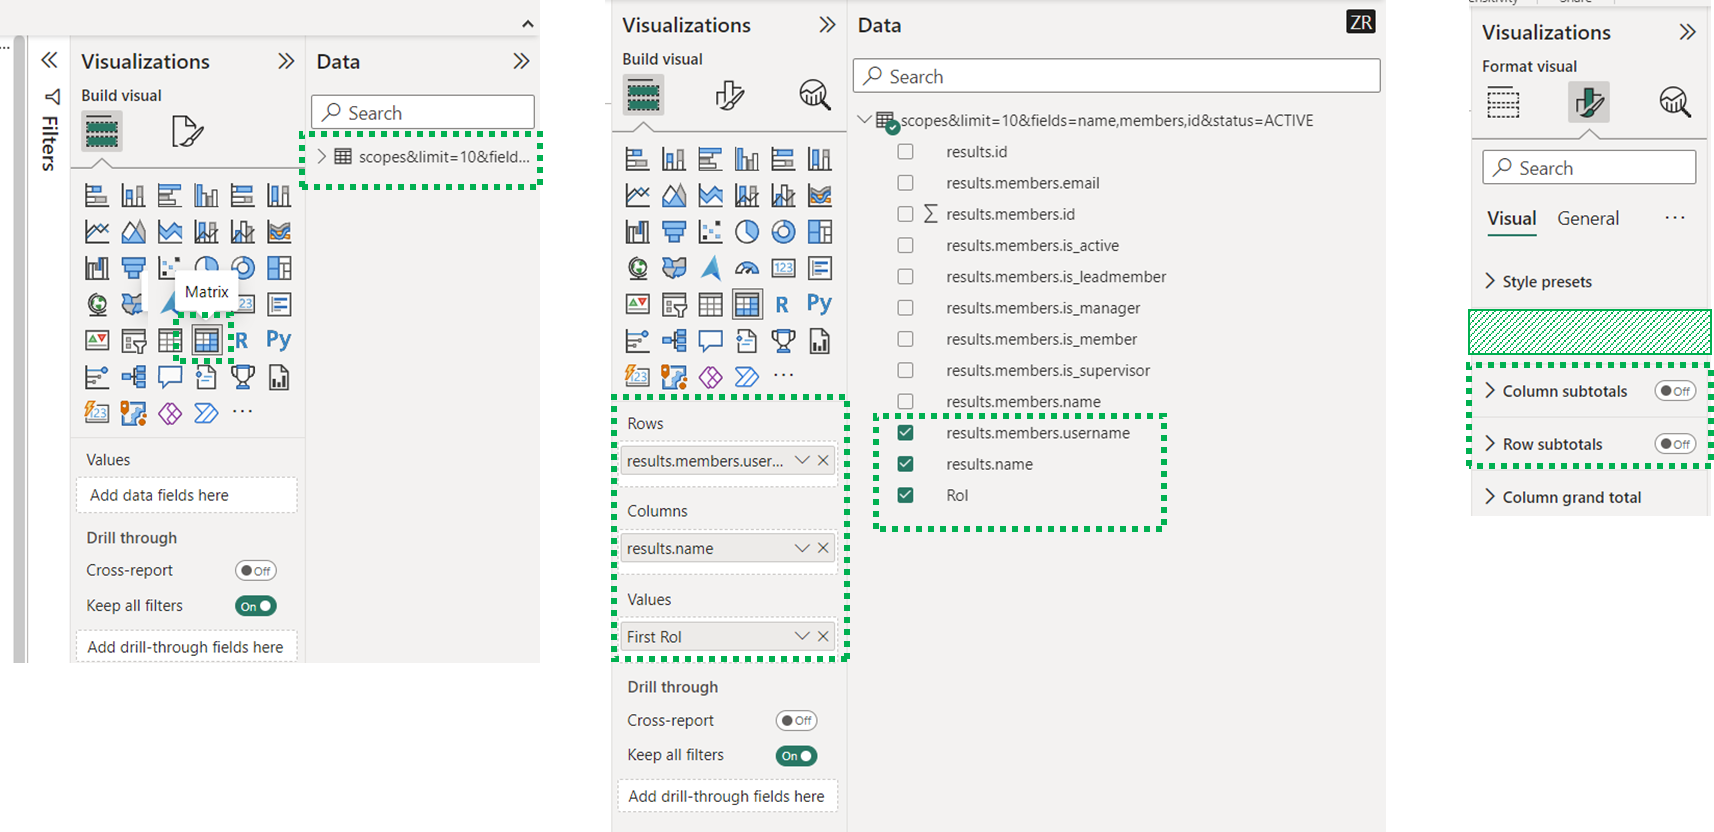Expand the Style presets section
This screenshot has height=832, width=1714.
pyautogui.click(x=1546, y=282)
